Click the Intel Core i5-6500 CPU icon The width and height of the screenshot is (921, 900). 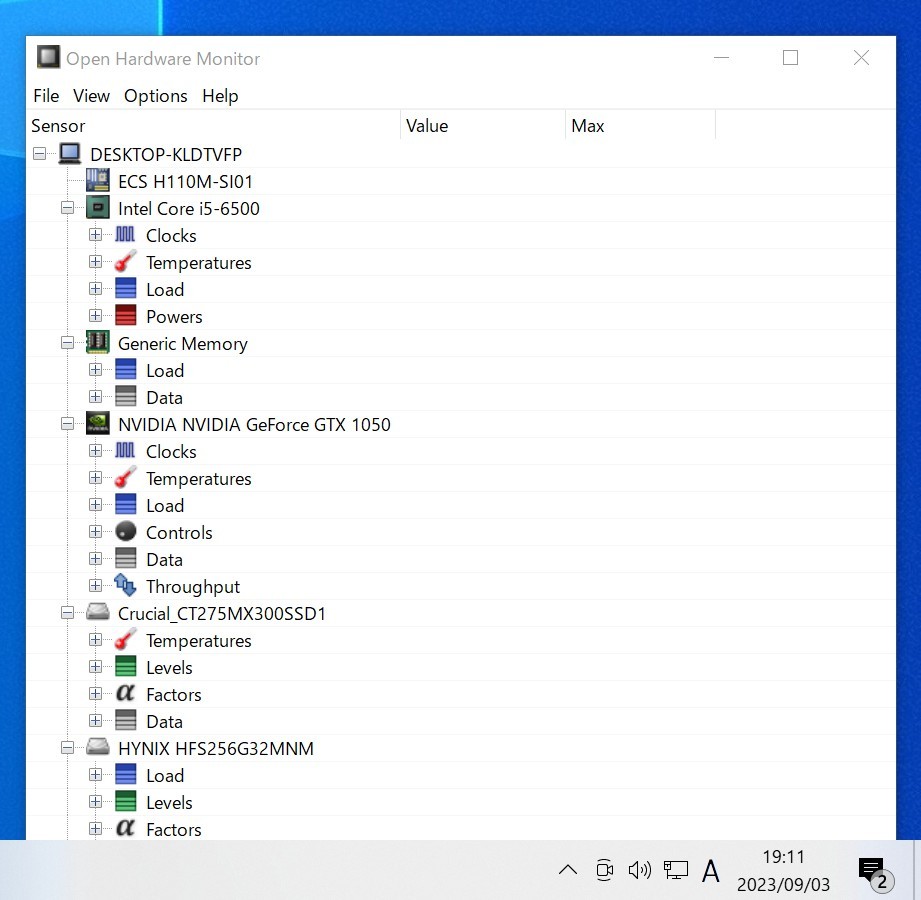98,207
